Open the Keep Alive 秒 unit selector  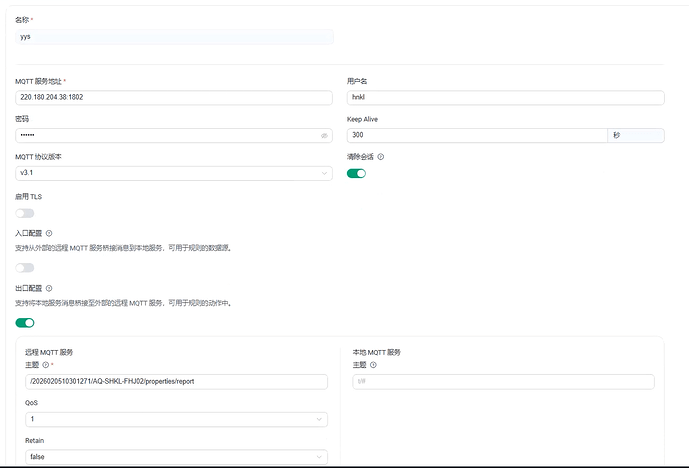635,135
